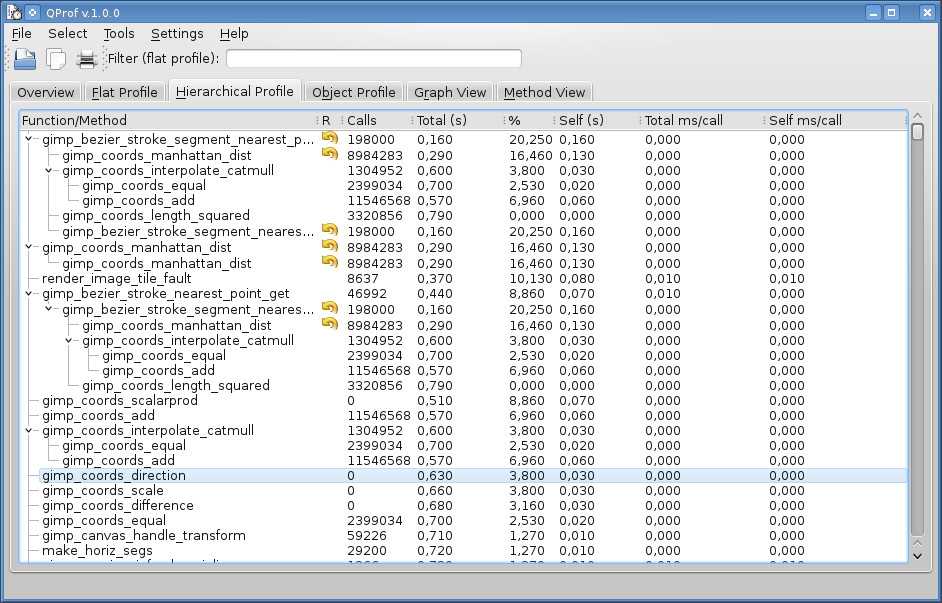
Task: Click the Copy toolbar icon
Action: point(56,59)
